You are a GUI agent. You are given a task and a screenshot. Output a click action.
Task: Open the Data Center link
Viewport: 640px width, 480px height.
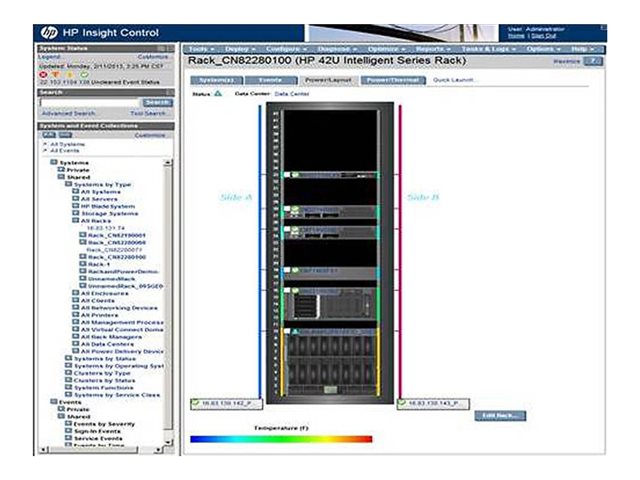[x=292, y=94]
